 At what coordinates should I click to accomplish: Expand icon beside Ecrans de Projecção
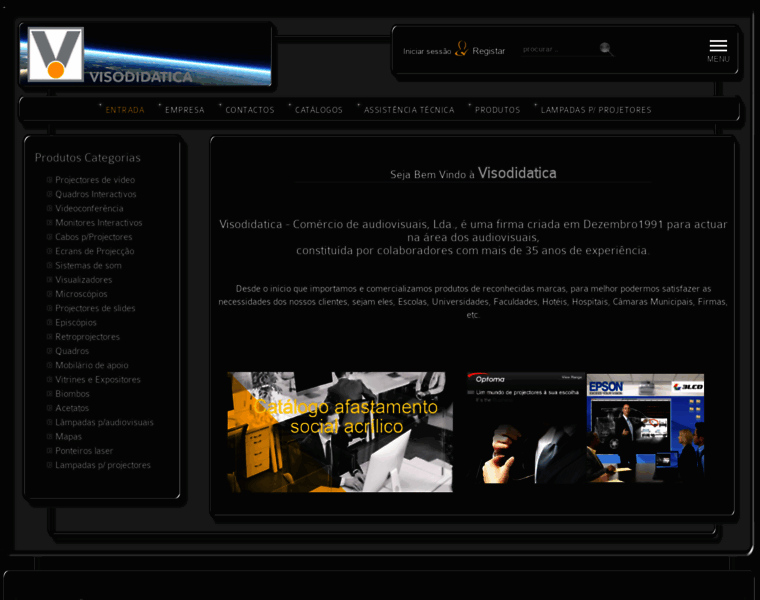[x=49, y=251]
